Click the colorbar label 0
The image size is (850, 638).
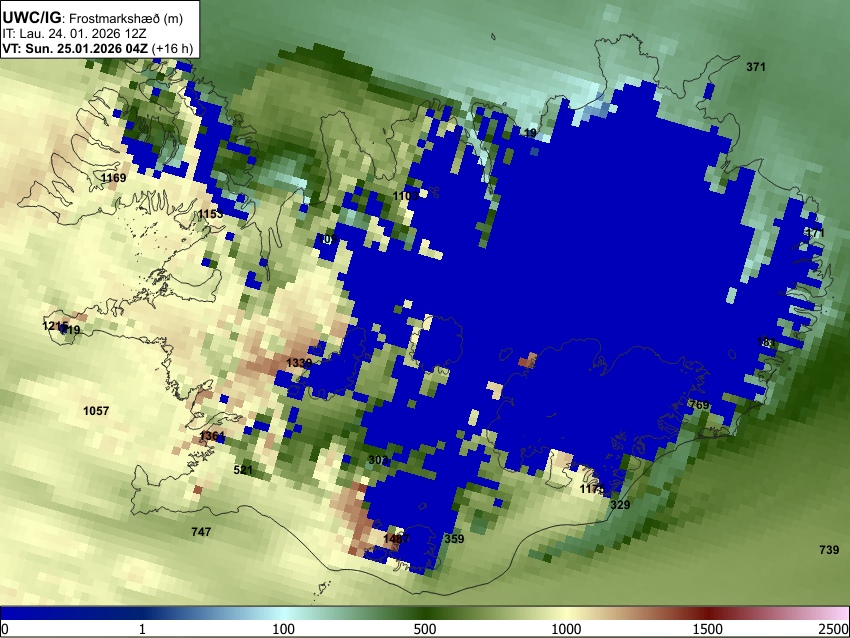click(x=5, y=629)
